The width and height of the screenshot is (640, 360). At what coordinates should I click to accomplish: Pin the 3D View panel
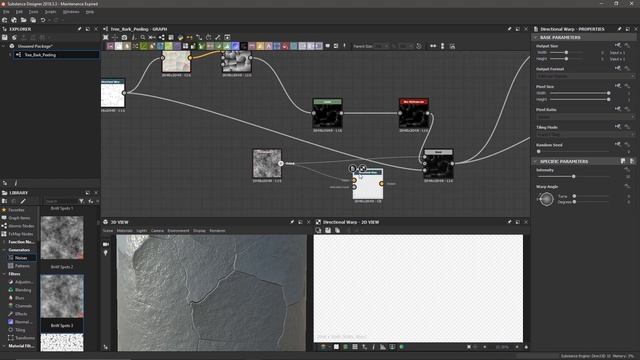(292, 222)
